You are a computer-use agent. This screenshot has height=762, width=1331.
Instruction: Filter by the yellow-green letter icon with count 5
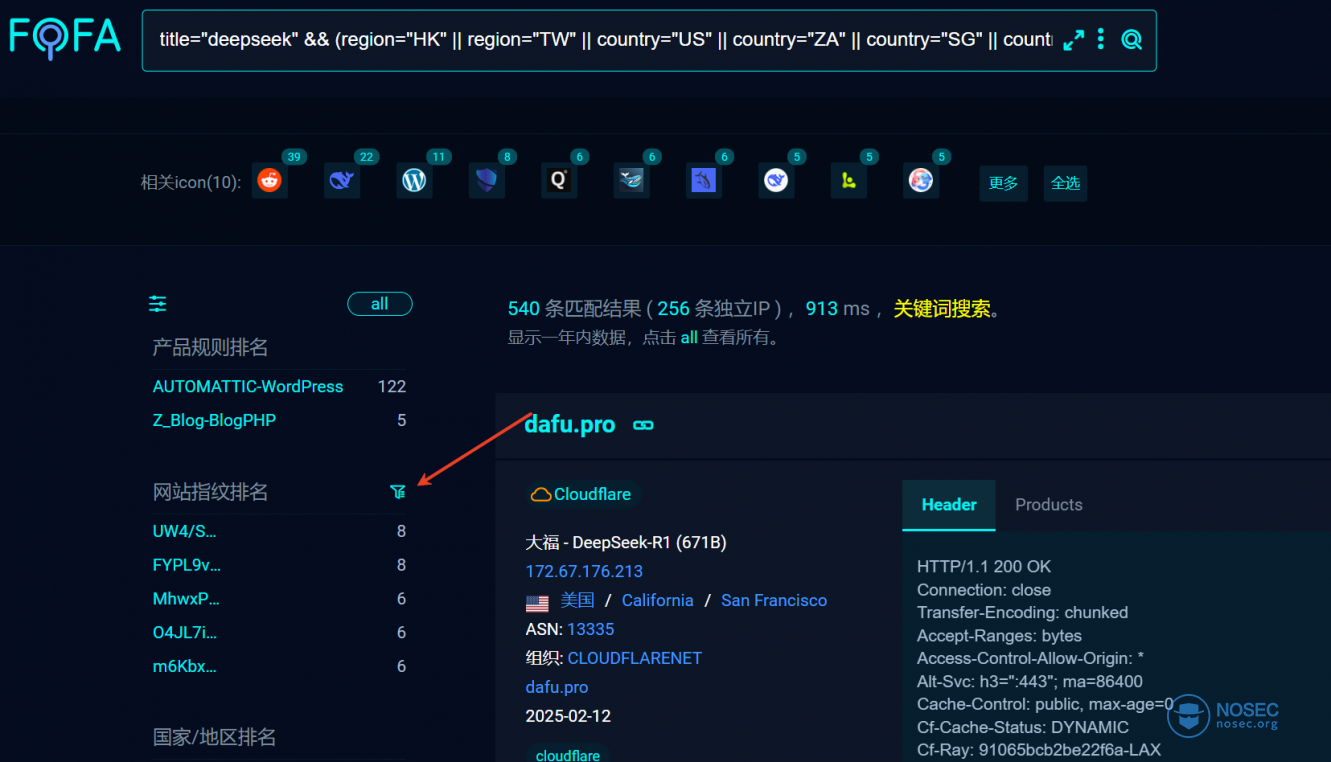(848, 180)
